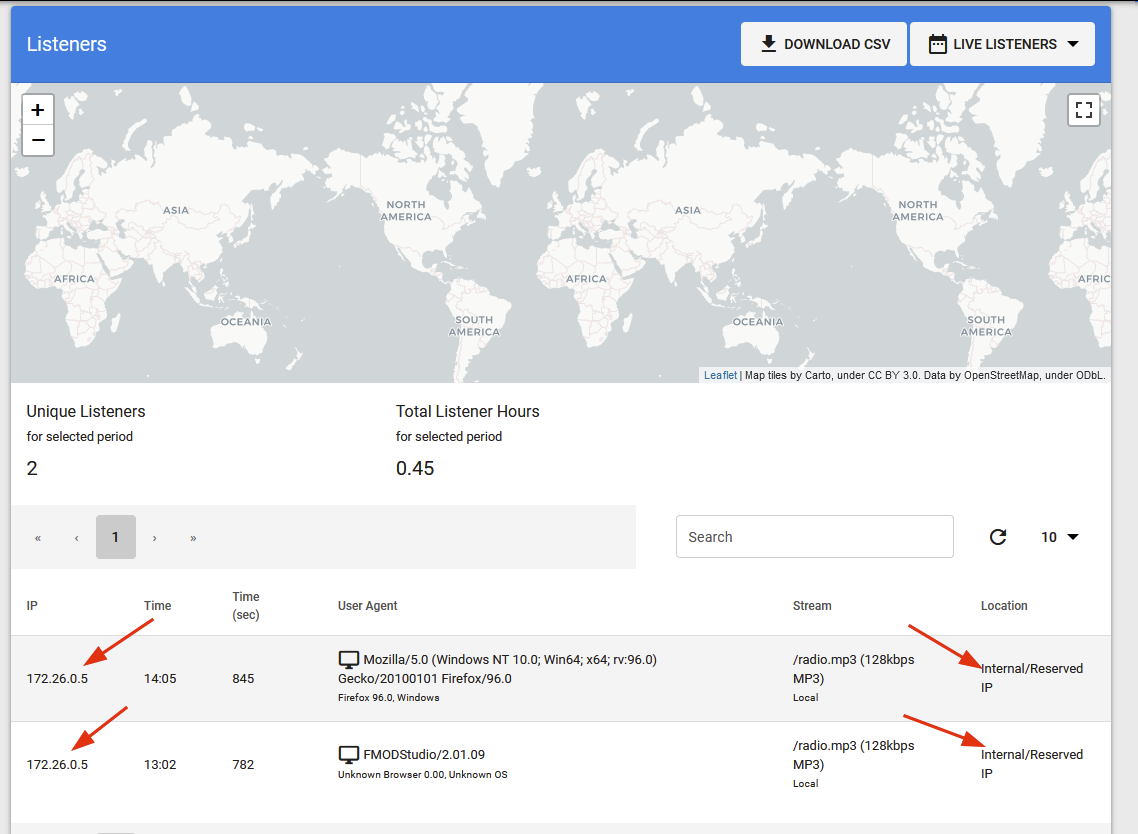
Task: Click the Listeners header title
Action: pyautogui.click(x=66, y=44)
